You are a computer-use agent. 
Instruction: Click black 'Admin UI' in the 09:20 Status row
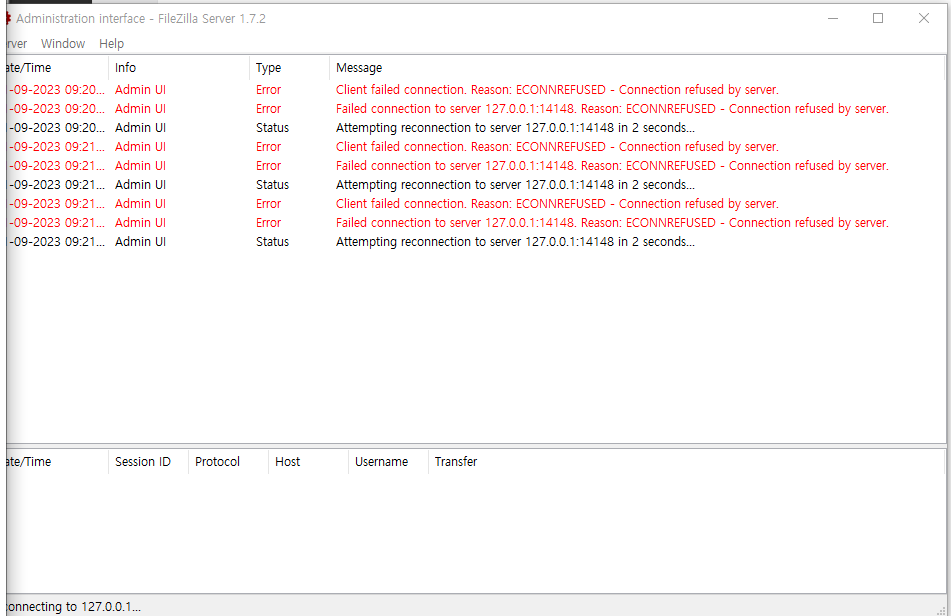140,128
